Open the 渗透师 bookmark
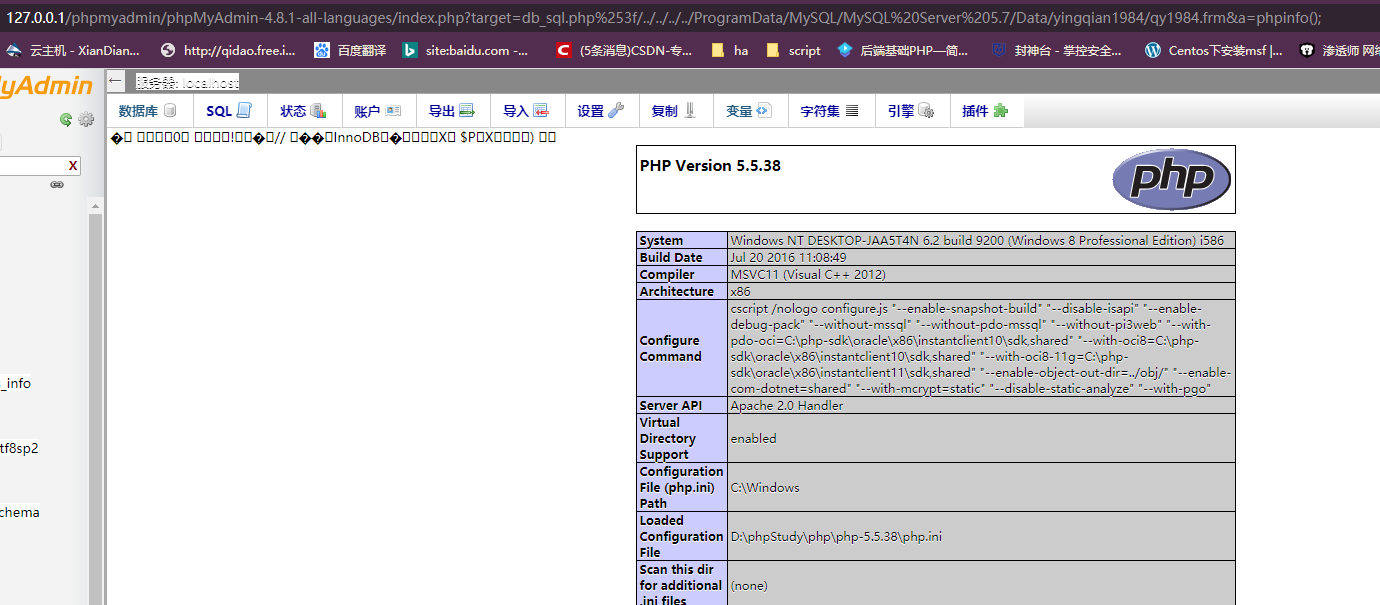The width and height of the screenshot is (1380, 605). (x=1339, y=50)
